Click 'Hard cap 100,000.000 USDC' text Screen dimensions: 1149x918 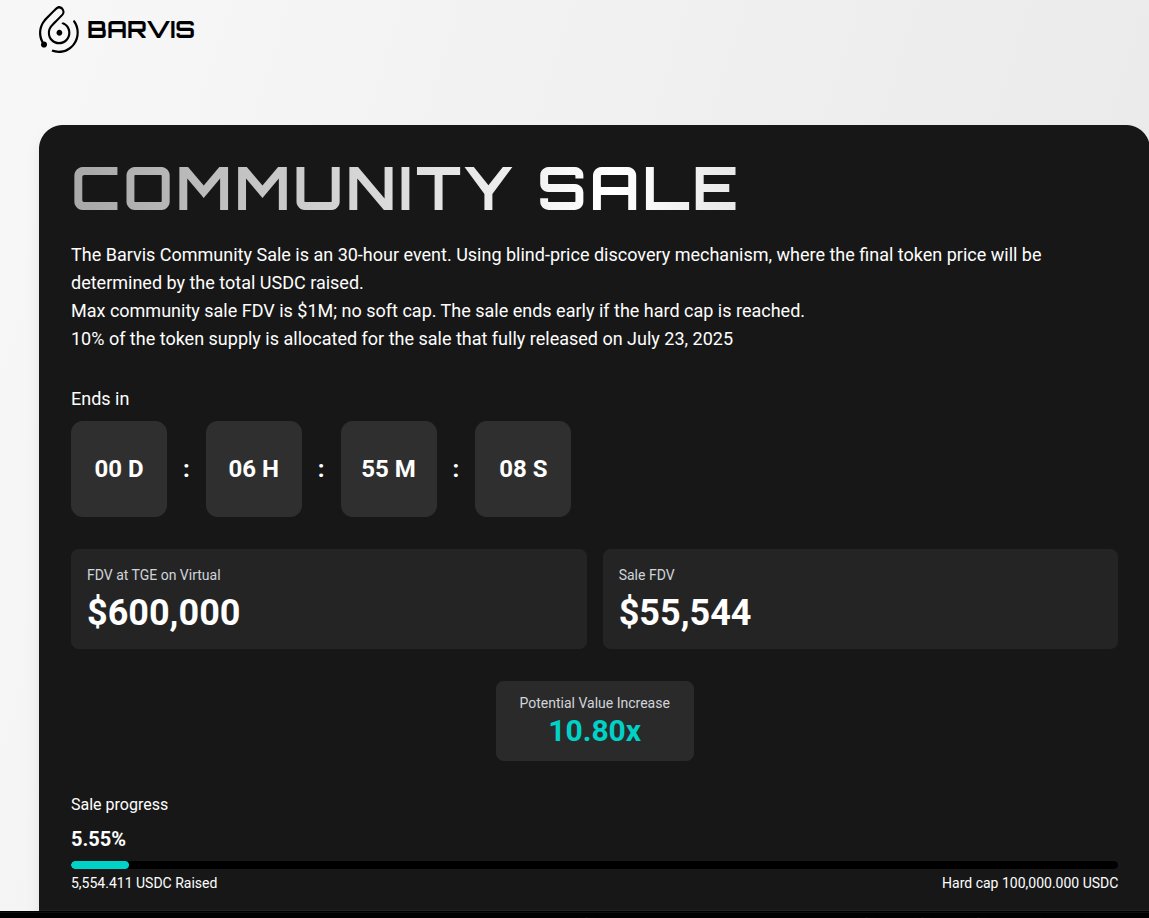[1030, 883]
